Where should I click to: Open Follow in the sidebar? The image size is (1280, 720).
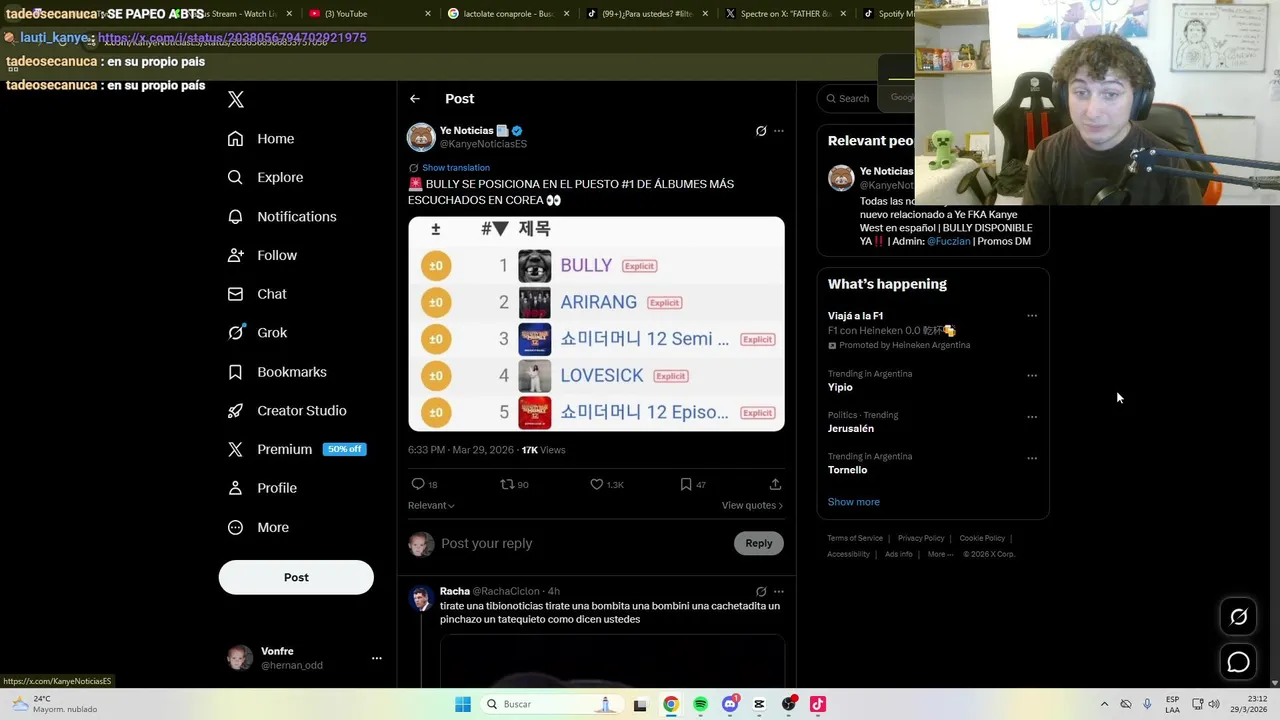(x=262, y=255)
